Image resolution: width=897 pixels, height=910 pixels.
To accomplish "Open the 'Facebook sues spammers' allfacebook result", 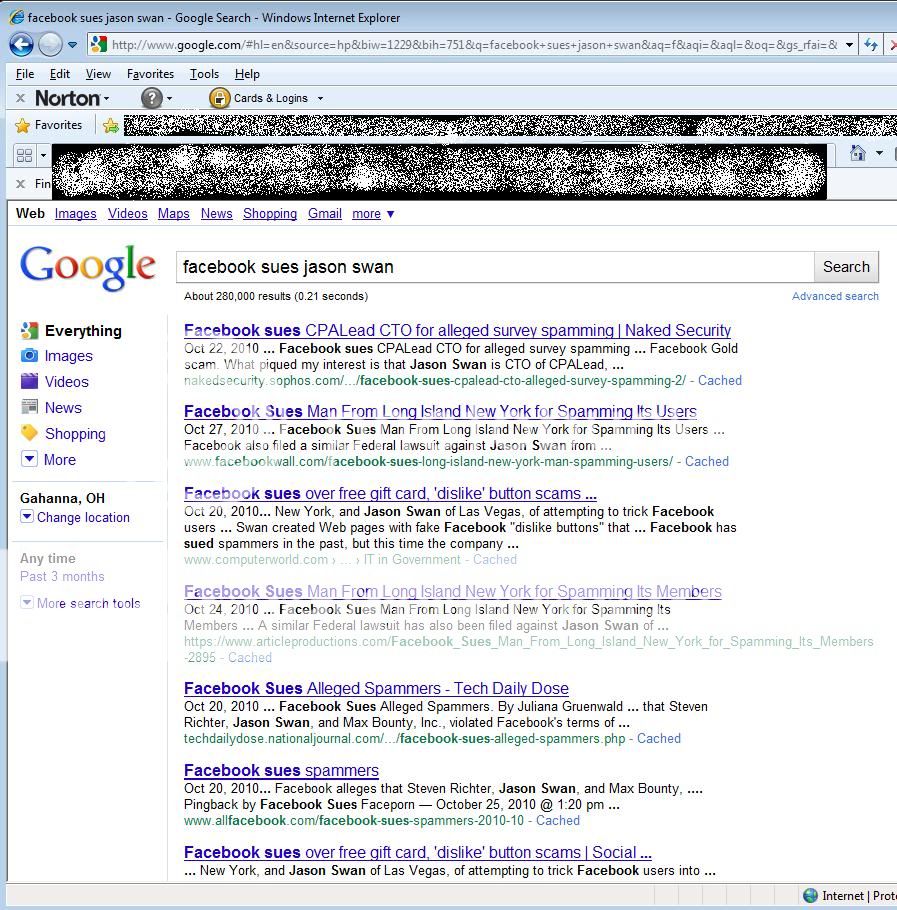I will click(x=281, y=770).
